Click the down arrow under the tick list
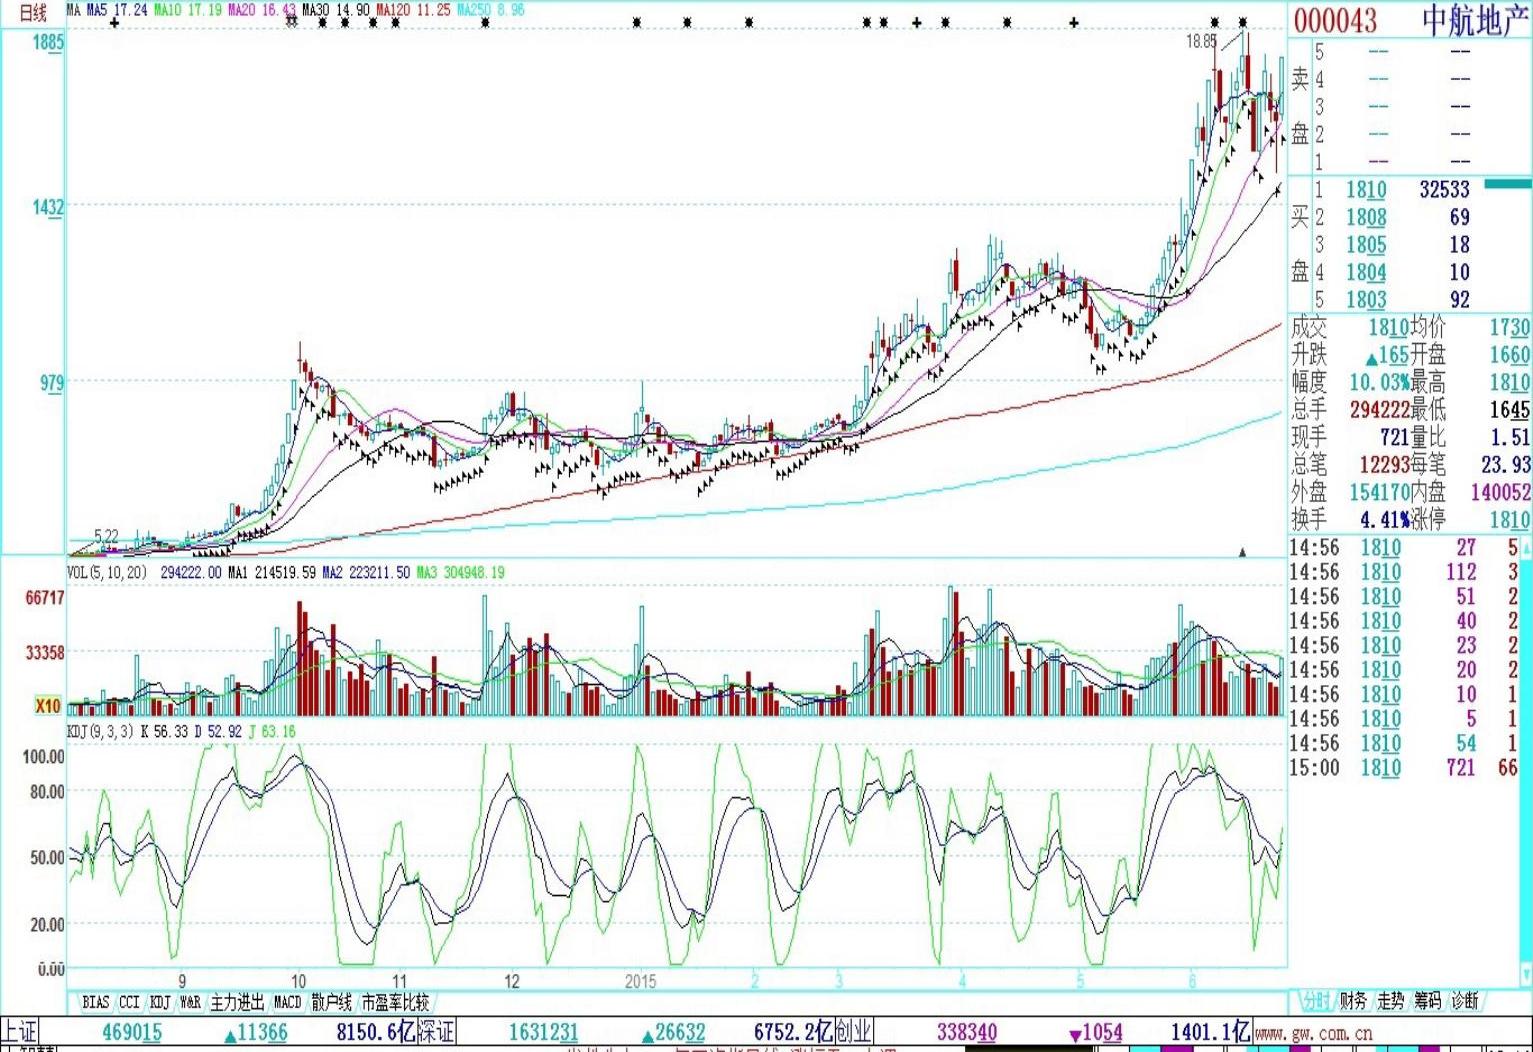Screen dimensions: 1533x1052 [1526, 972]
